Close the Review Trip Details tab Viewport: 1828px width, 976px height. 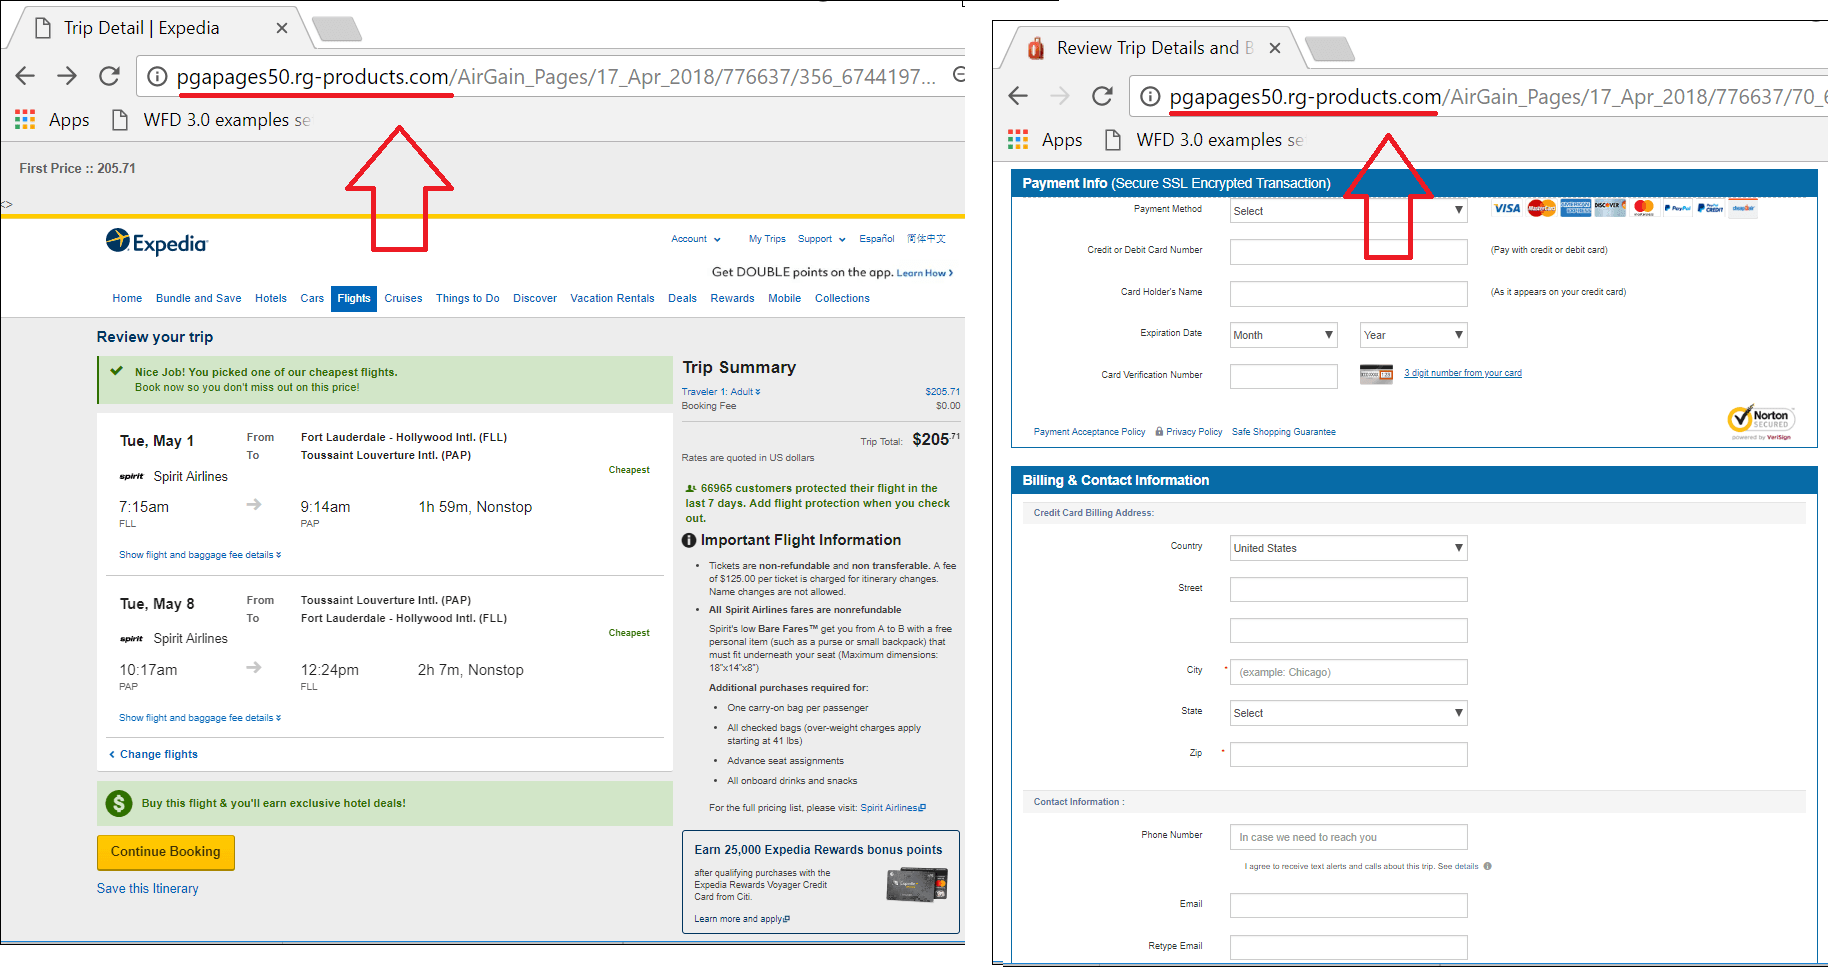tap(1275, 48)
